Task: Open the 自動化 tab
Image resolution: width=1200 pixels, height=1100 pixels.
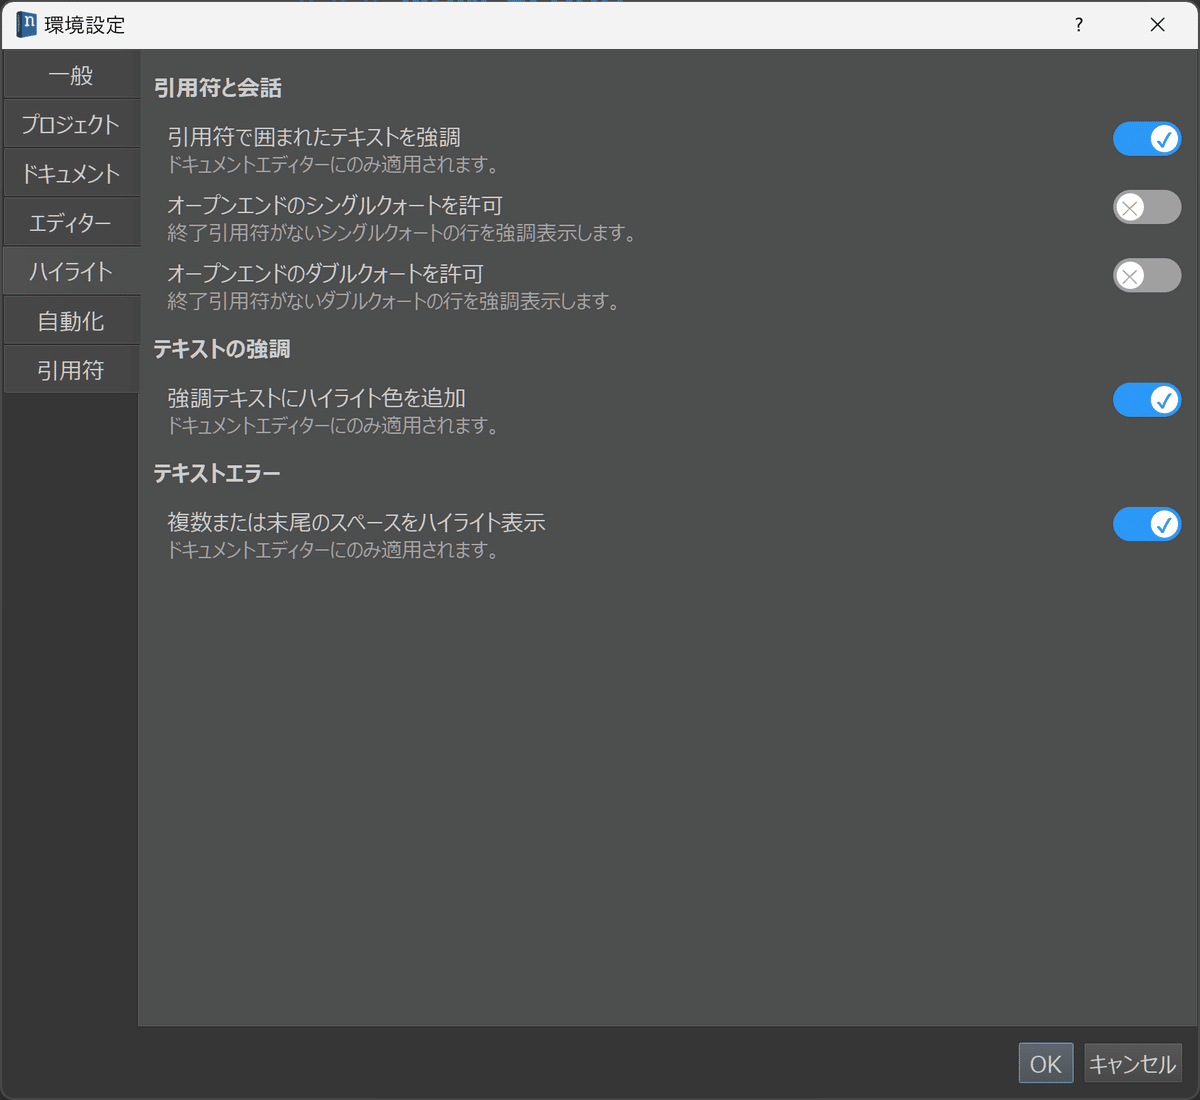Action: pyautogui.click(x=71, y=322)
